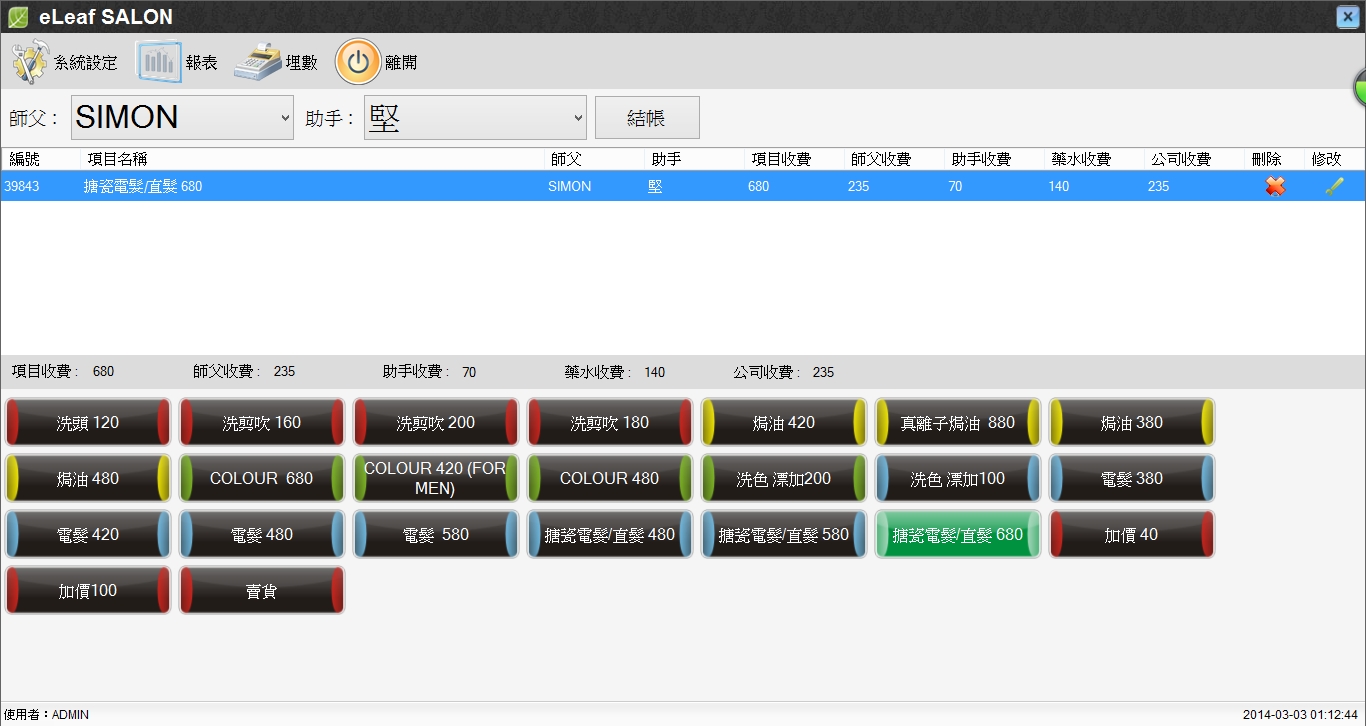Image resolution: width=1366 pixels, height=726 pixels.
Task: Select the 真離子焗油 880 button
Action: [x=958, y=423]
